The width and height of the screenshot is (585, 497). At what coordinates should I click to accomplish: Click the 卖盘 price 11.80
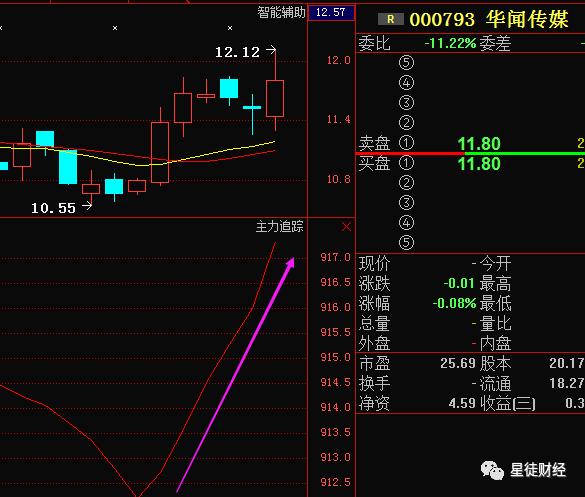point(479,144)
